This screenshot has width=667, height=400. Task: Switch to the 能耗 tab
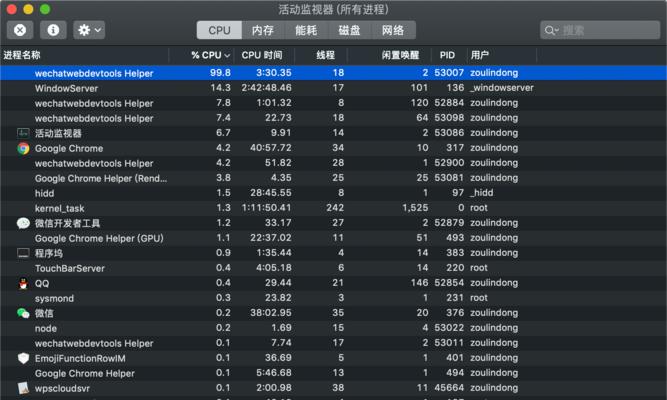point(306,30)
